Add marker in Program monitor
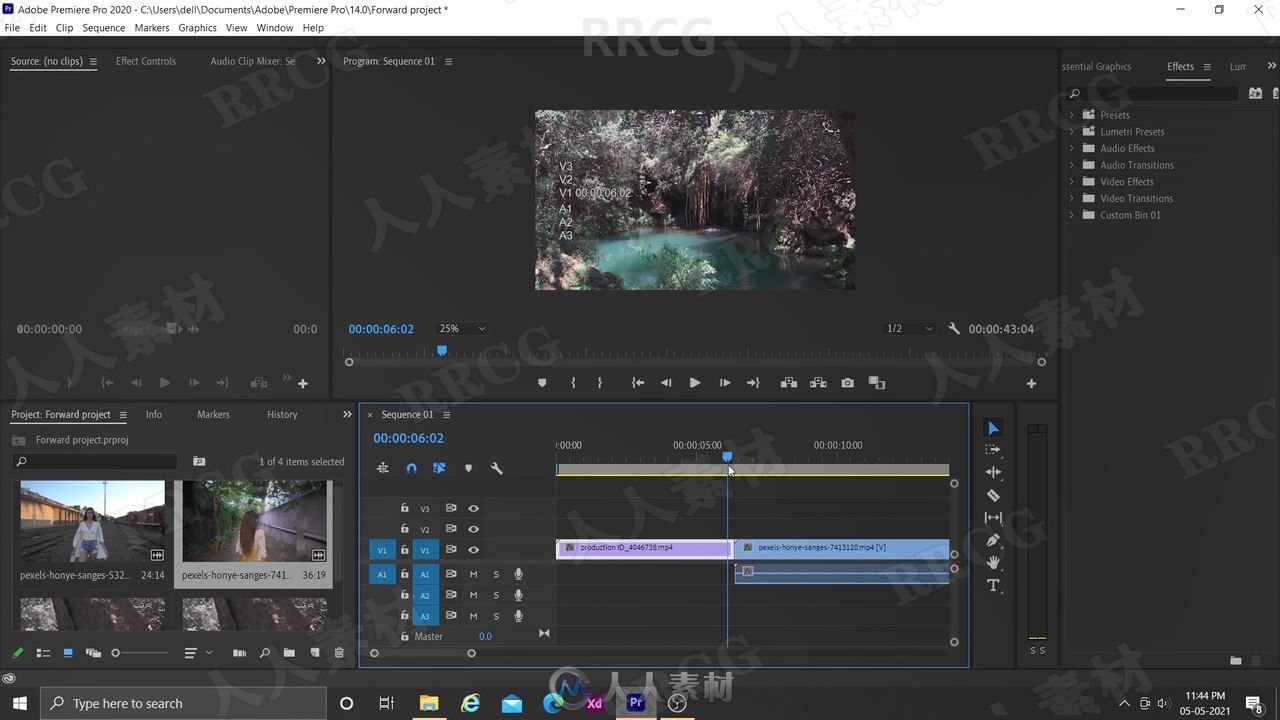 542,383
